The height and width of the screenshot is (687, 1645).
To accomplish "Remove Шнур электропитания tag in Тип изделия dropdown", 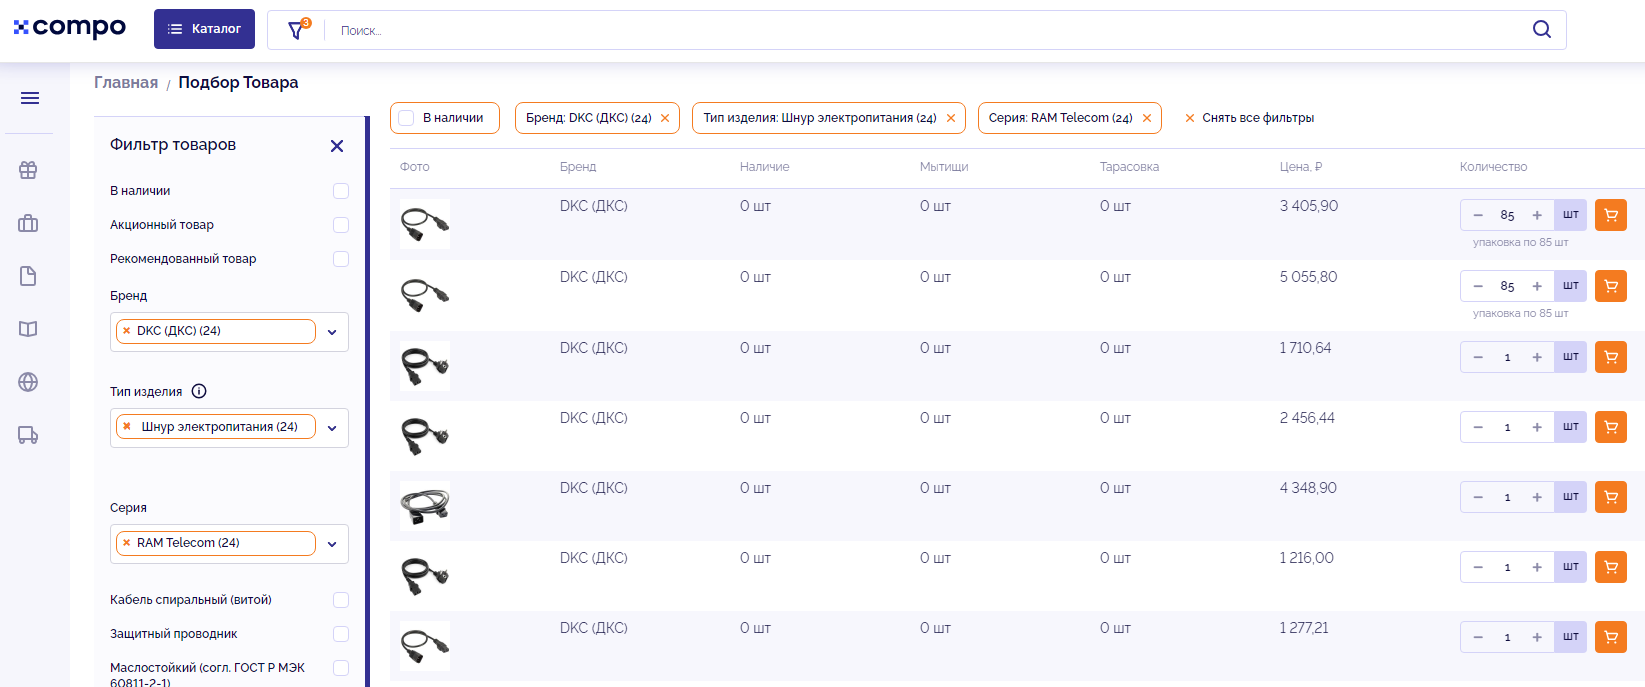I will (126, 427).
